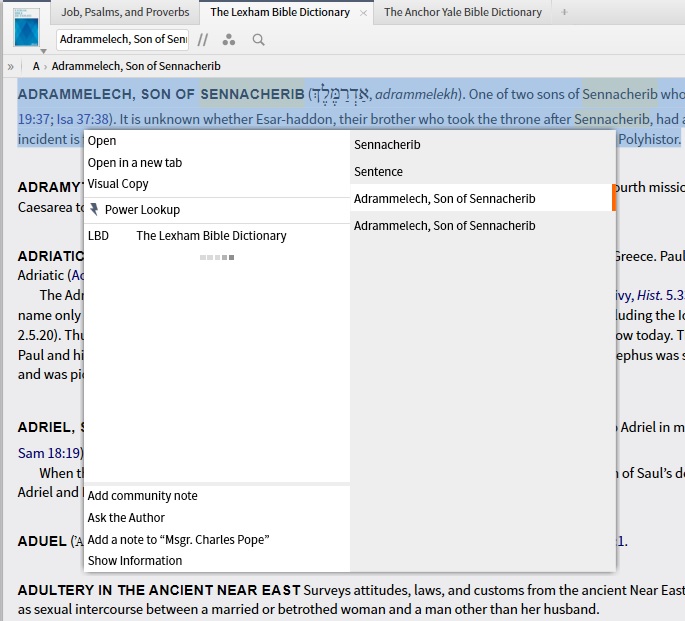Viewport: 685px width, 621px height.
Task: Switch to the Anchor Yale Bible Dictionary tab
Action: coord(463,12)
